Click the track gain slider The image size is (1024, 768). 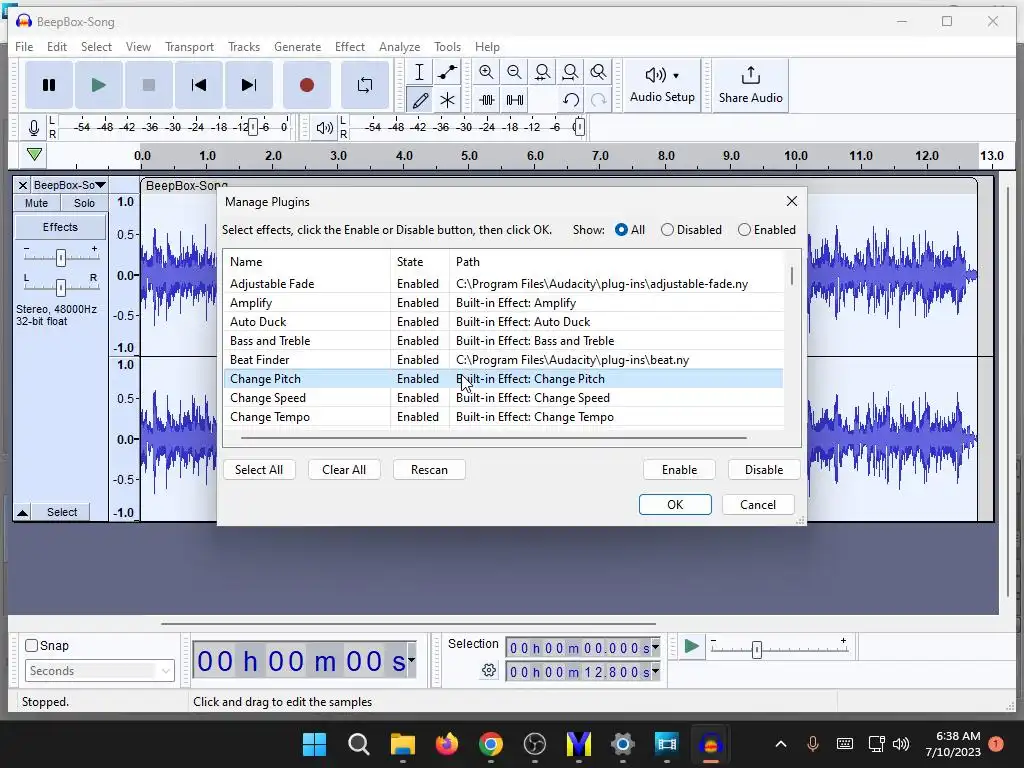[x=61, y=257]
